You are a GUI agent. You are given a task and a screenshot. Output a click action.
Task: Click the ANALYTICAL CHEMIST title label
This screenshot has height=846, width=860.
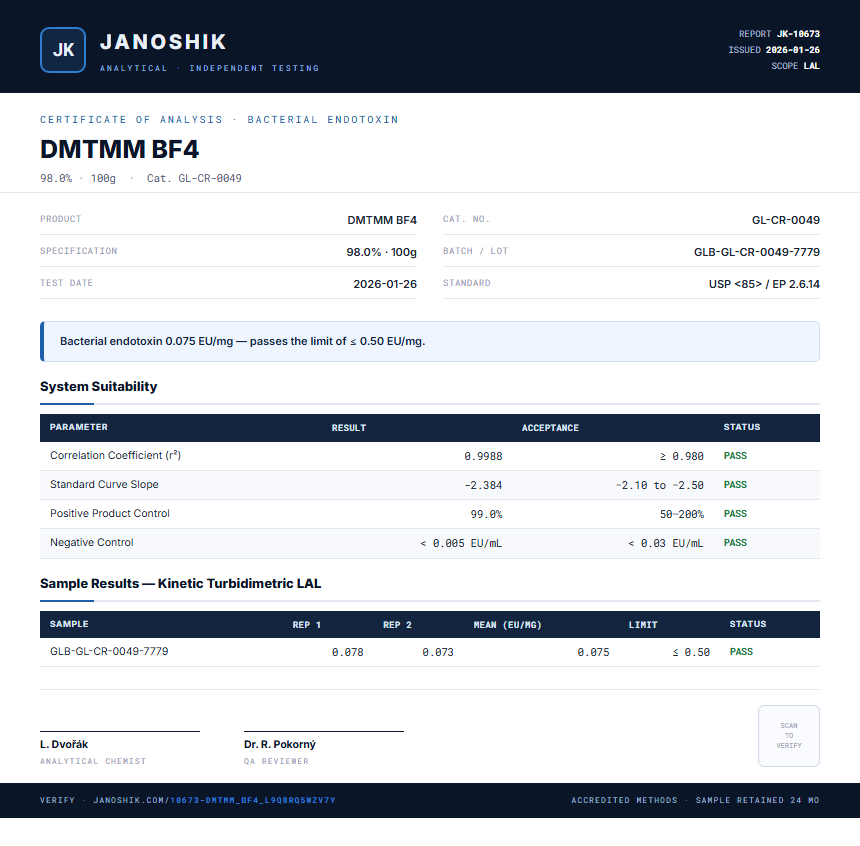point(93,762)
